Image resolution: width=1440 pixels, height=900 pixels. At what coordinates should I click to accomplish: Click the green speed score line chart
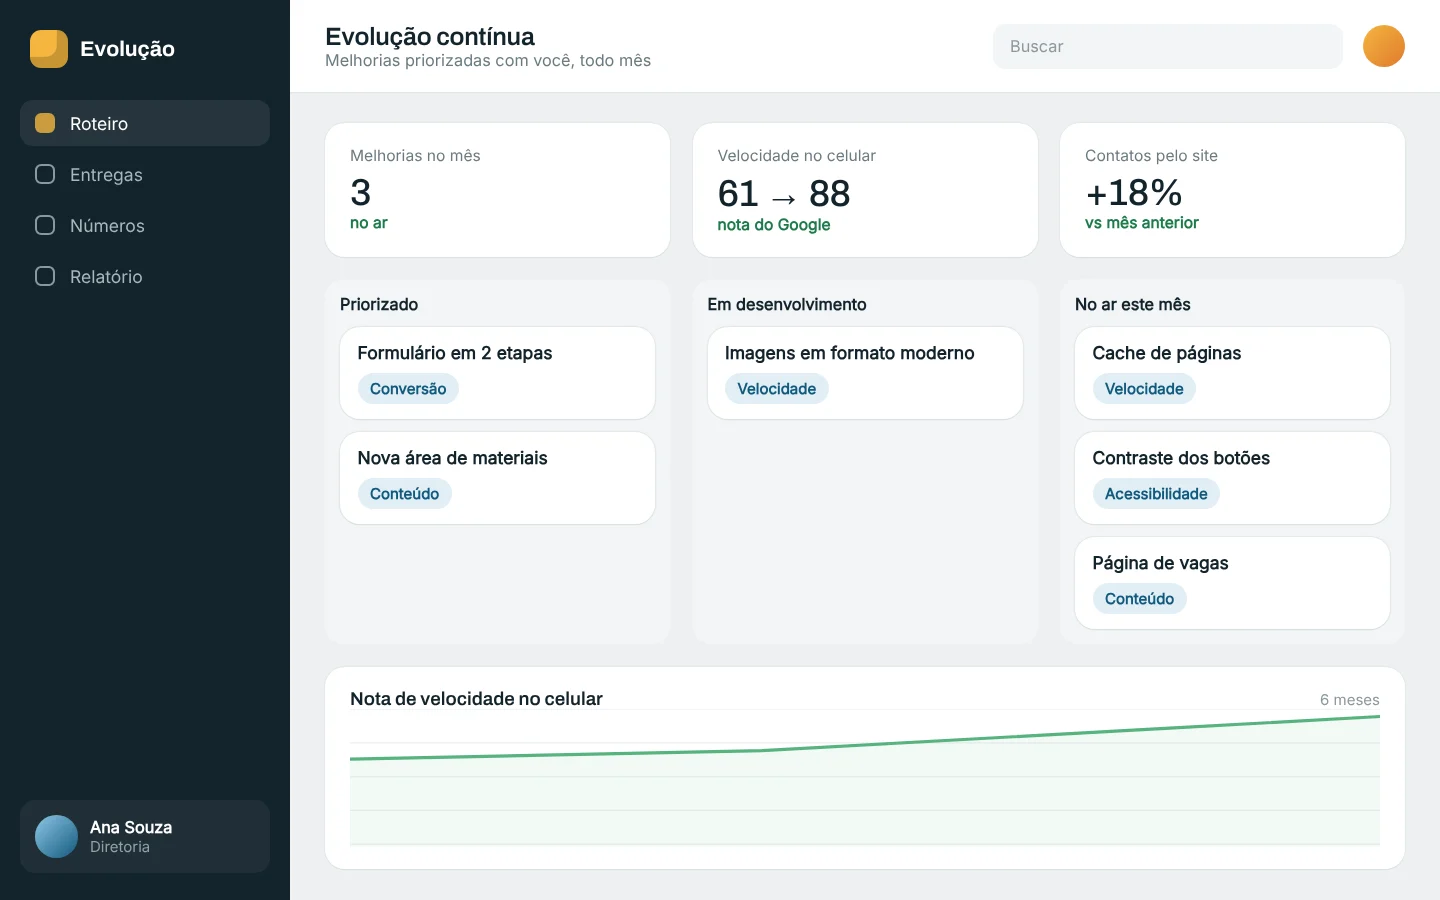click(x=865, y=778)
